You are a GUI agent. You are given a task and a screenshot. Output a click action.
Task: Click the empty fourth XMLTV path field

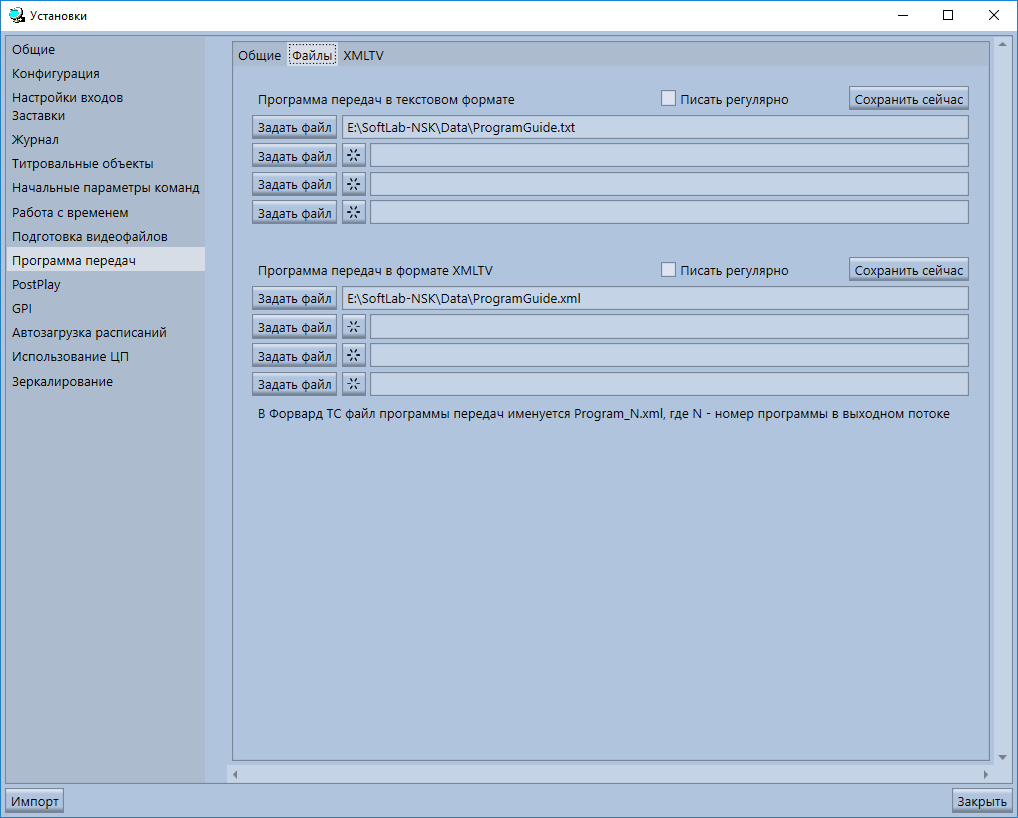[x=669, y=384]
